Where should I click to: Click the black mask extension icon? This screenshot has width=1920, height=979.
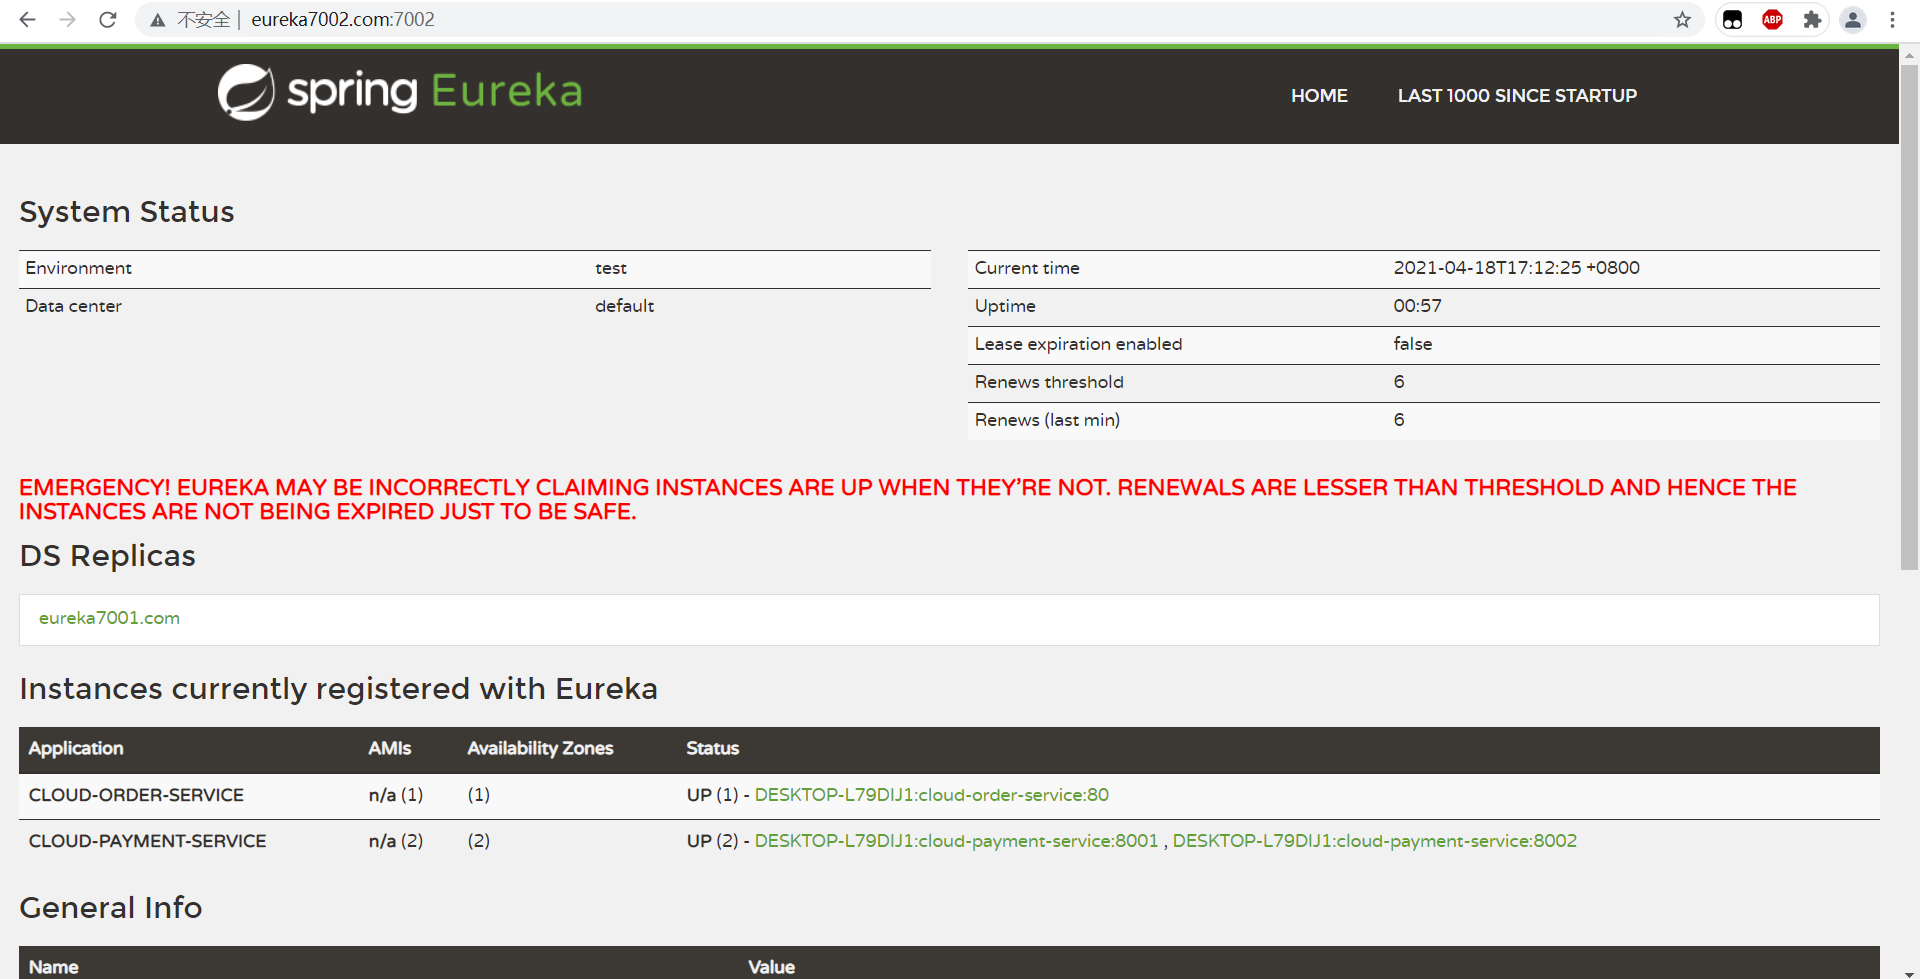pos(1733,20)
